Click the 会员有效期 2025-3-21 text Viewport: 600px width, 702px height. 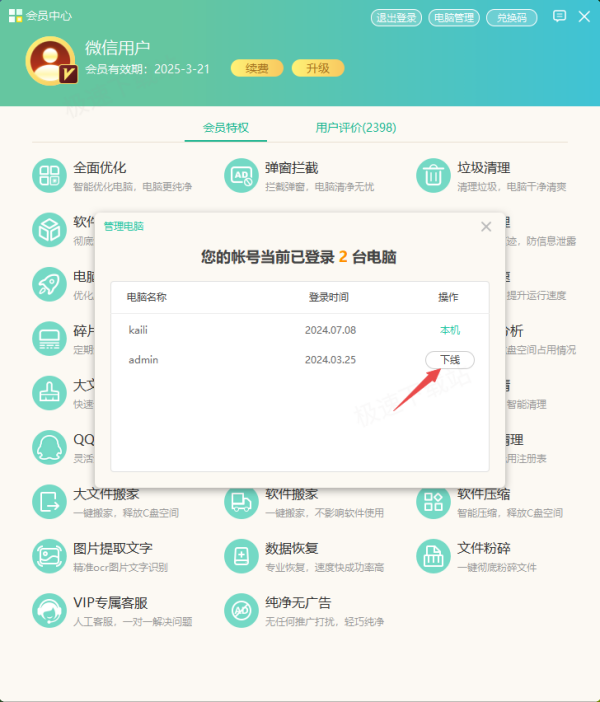click(147, 69)
